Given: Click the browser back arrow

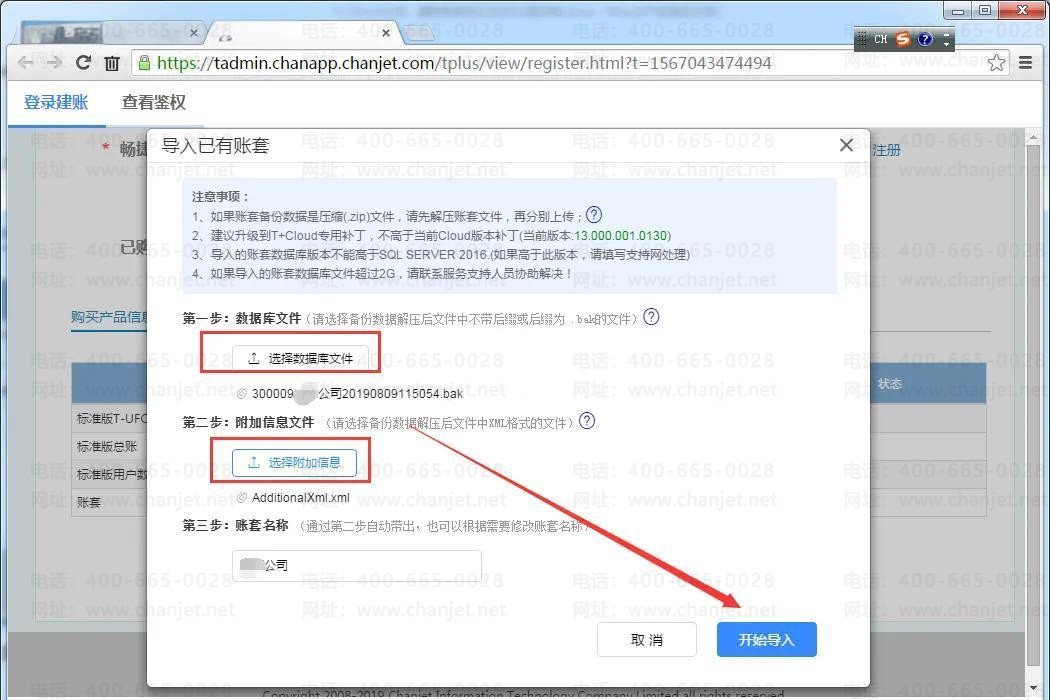Looking at the screenshot, I should tap(26, 63).
